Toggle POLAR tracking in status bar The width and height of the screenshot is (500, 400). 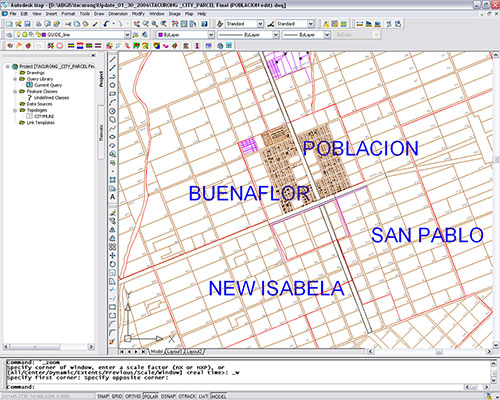(x=151, y=396)
